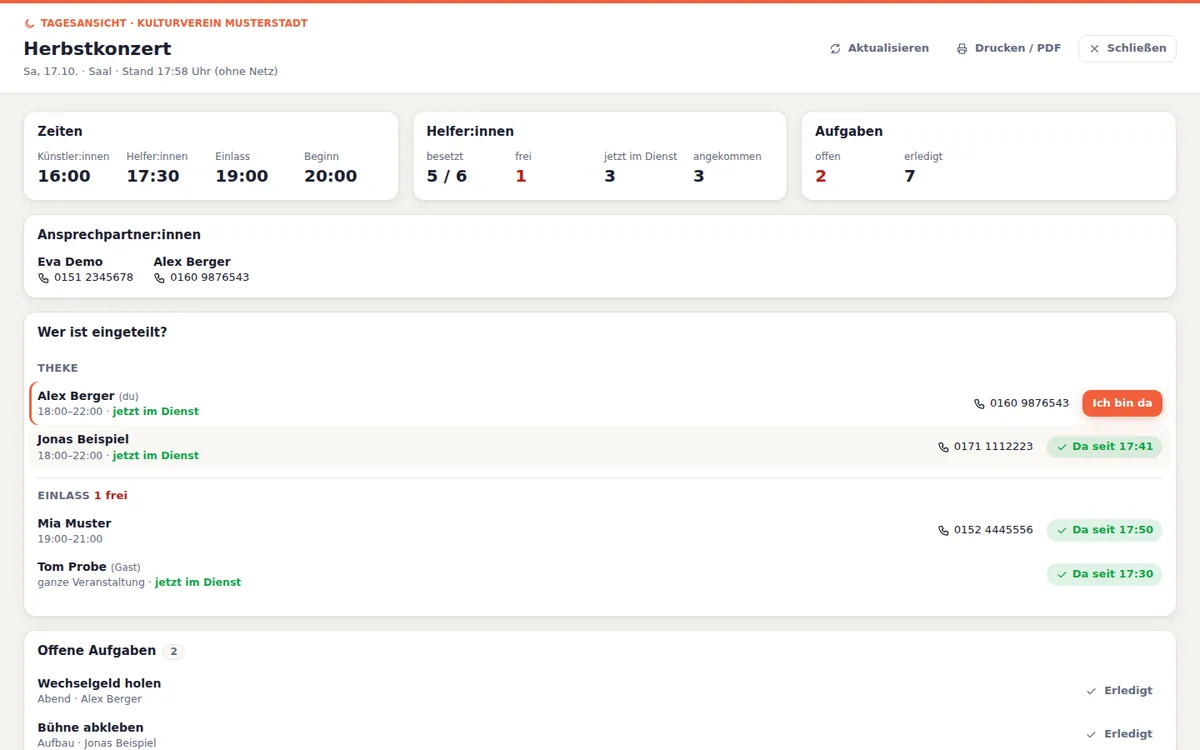The image size is (1200, 750).
Task: Click the THEKE section heading
Action: tap(58, 368)
